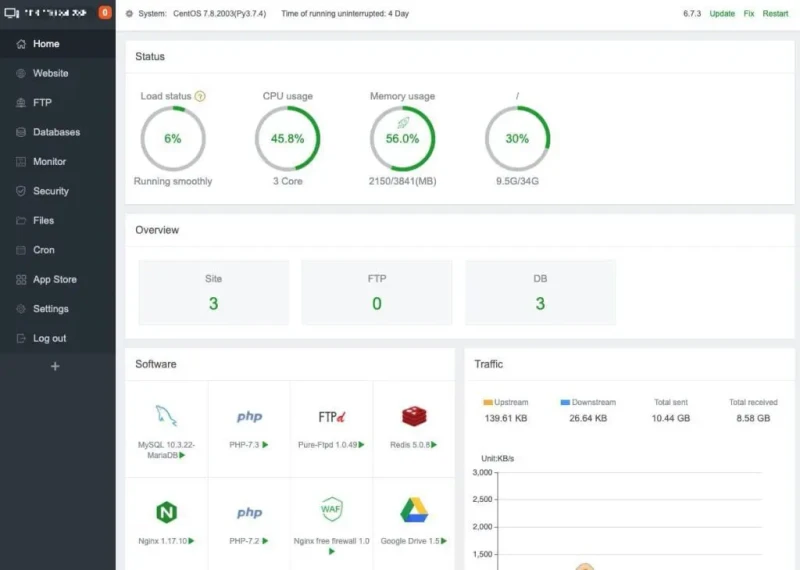Image resolution: width=800 pixels, height=570 pixels.
Task: Click the Total received 8.58 GB value
Action: coord(753,418)
